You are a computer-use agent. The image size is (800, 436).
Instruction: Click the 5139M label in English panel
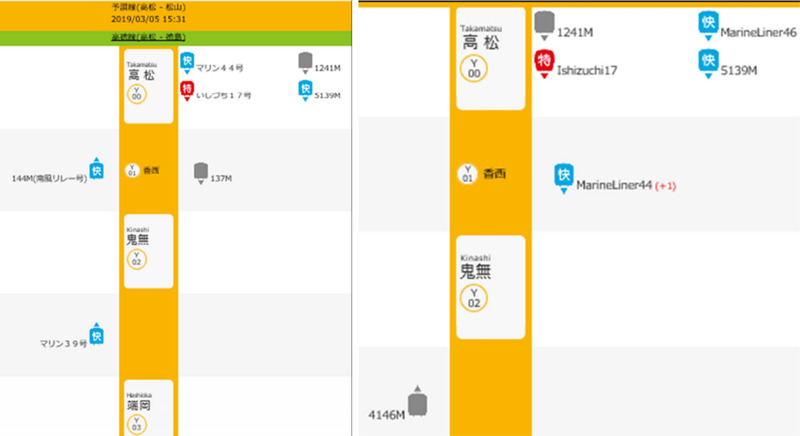tap(739, 70)
